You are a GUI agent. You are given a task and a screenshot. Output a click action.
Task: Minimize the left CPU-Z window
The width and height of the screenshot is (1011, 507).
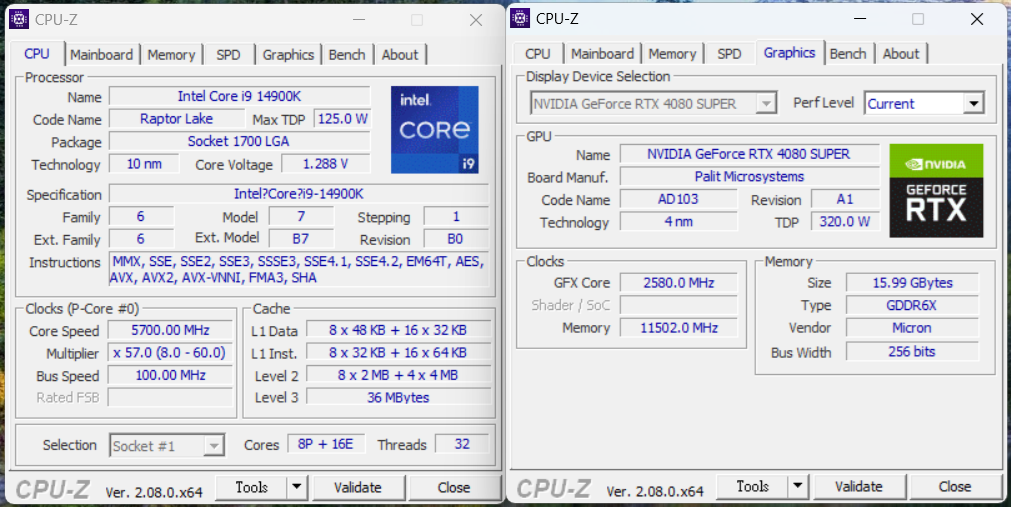point(358,20)
